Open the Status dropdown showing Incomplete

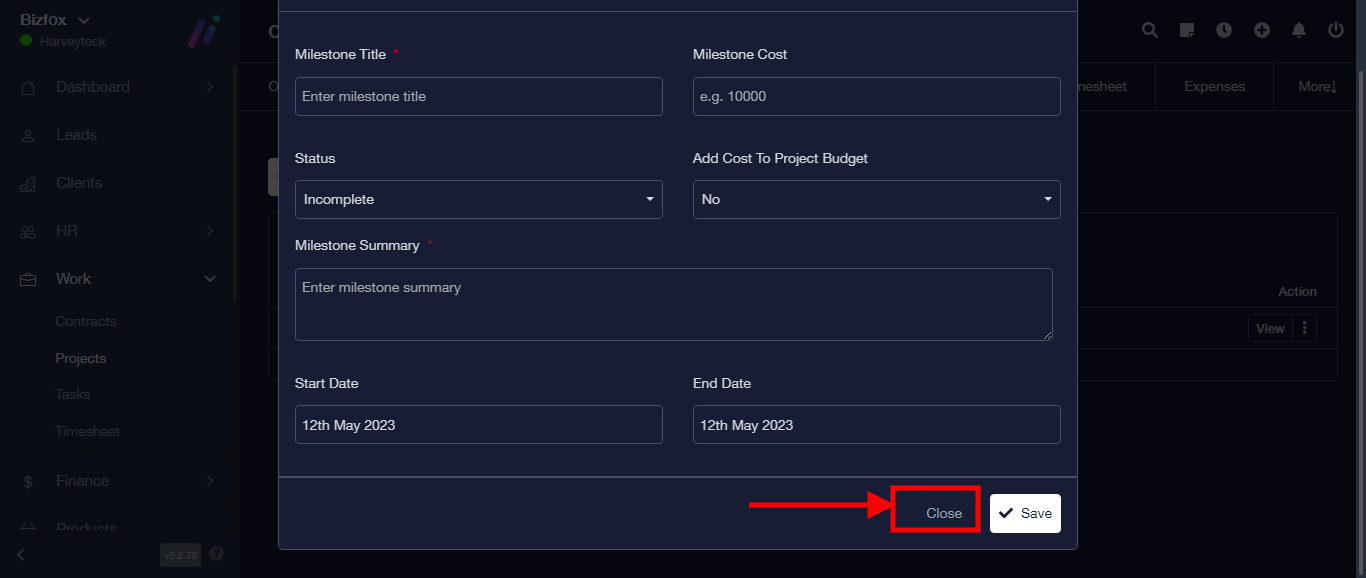point(478,199)
